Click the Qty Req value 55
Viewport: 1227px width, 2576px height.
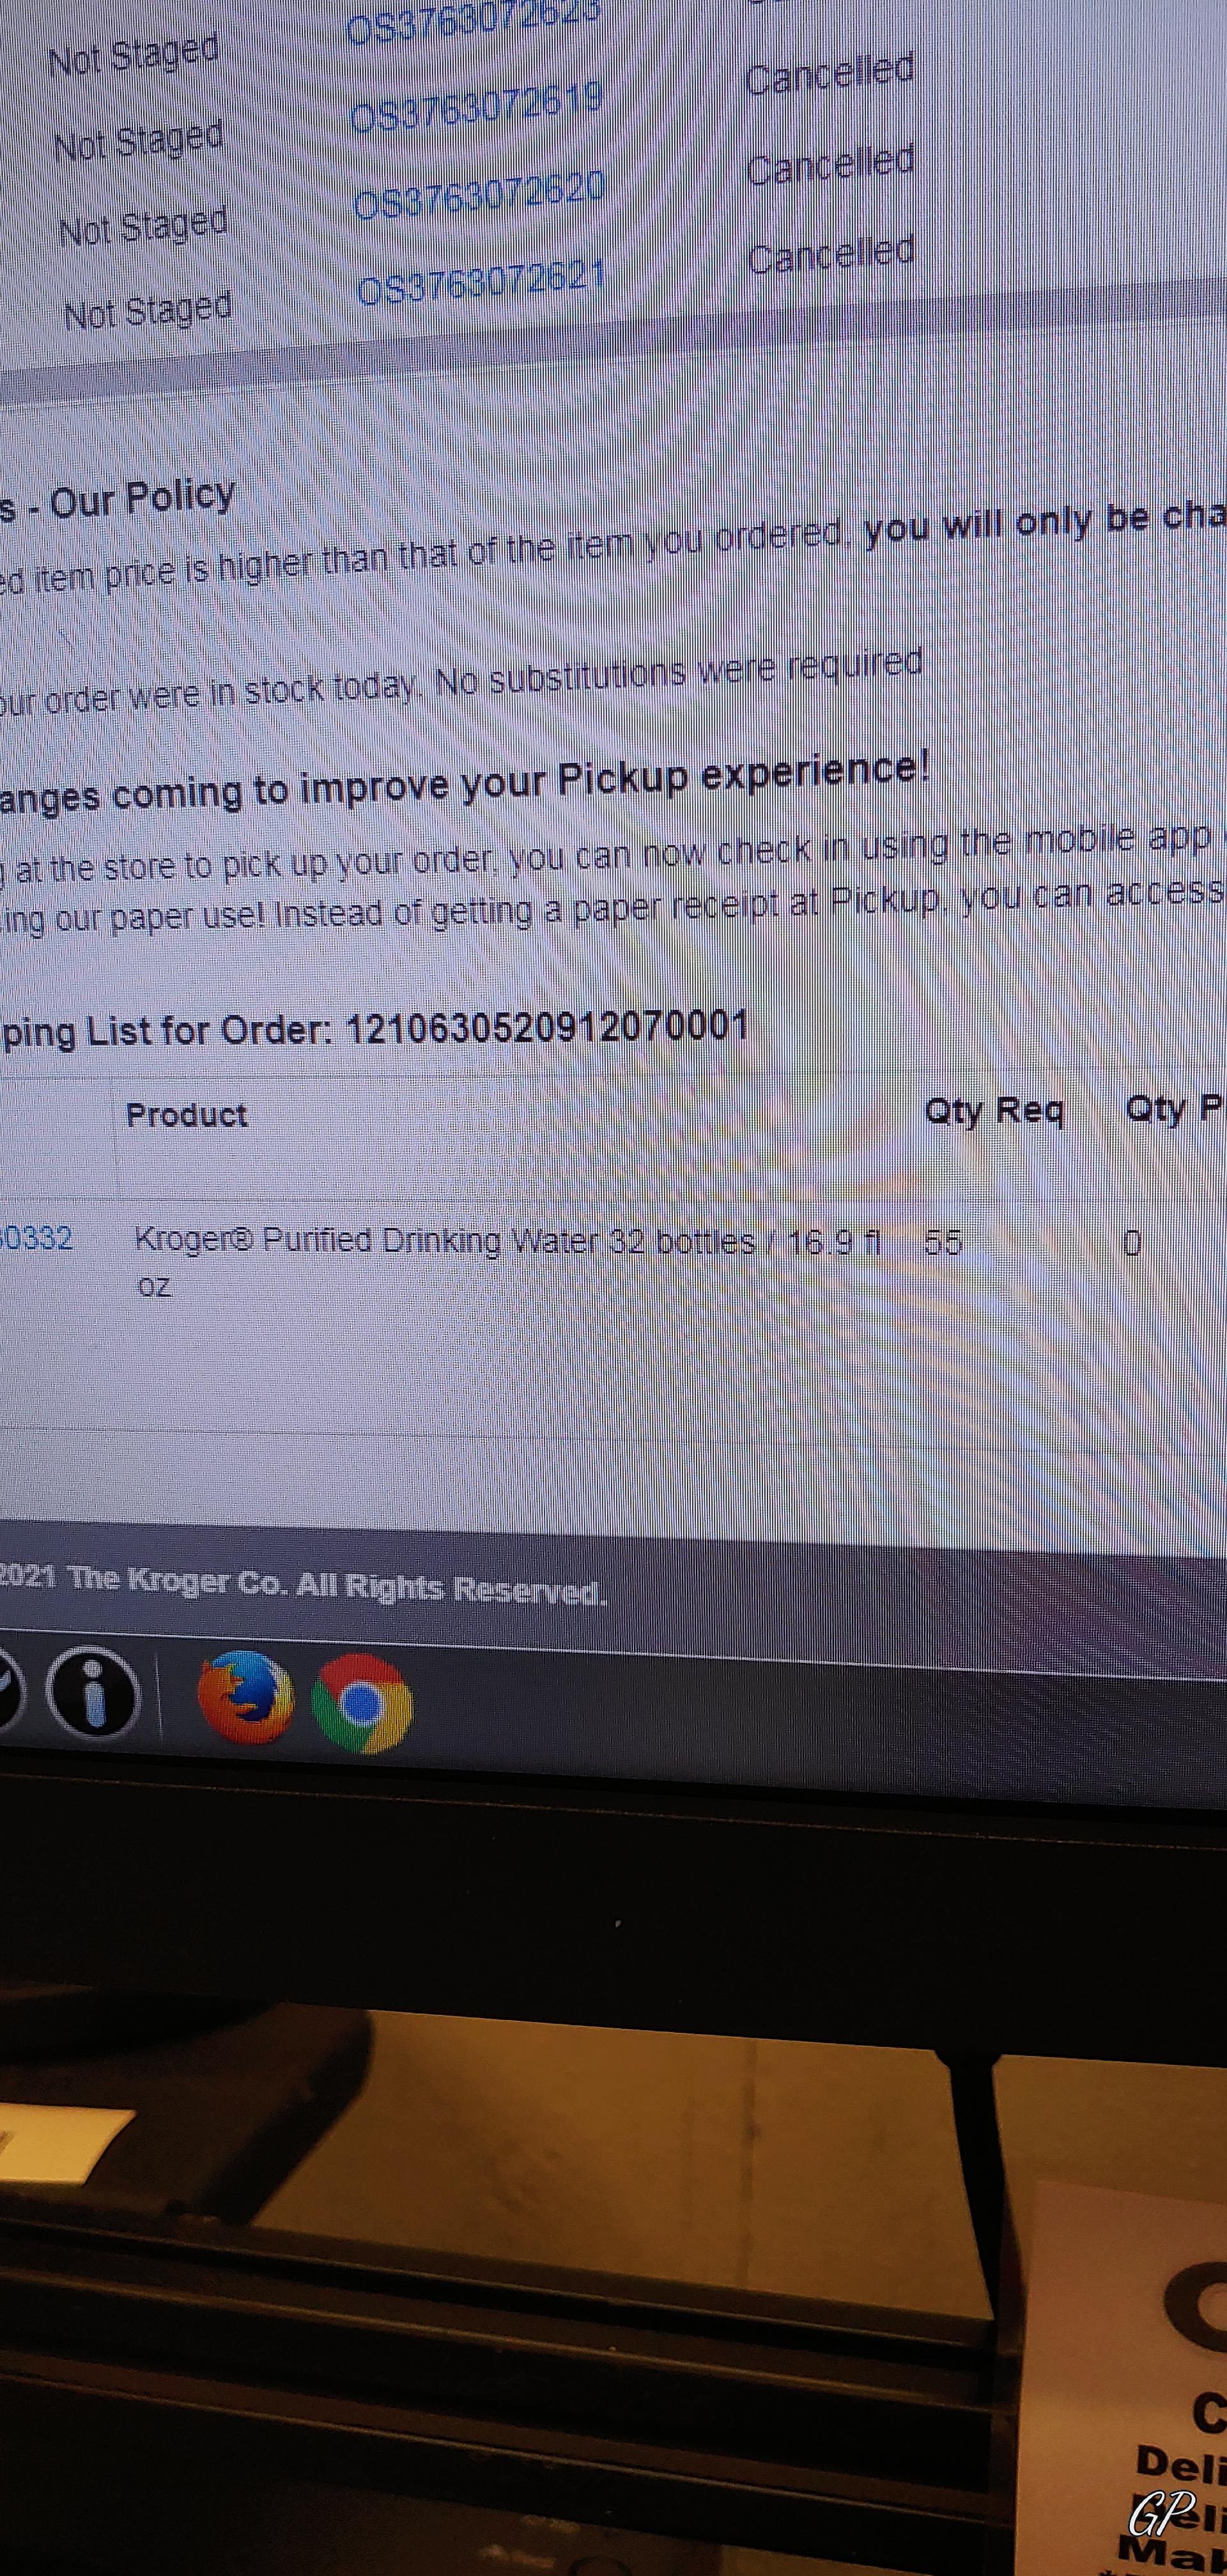[x=943, y=1242]
